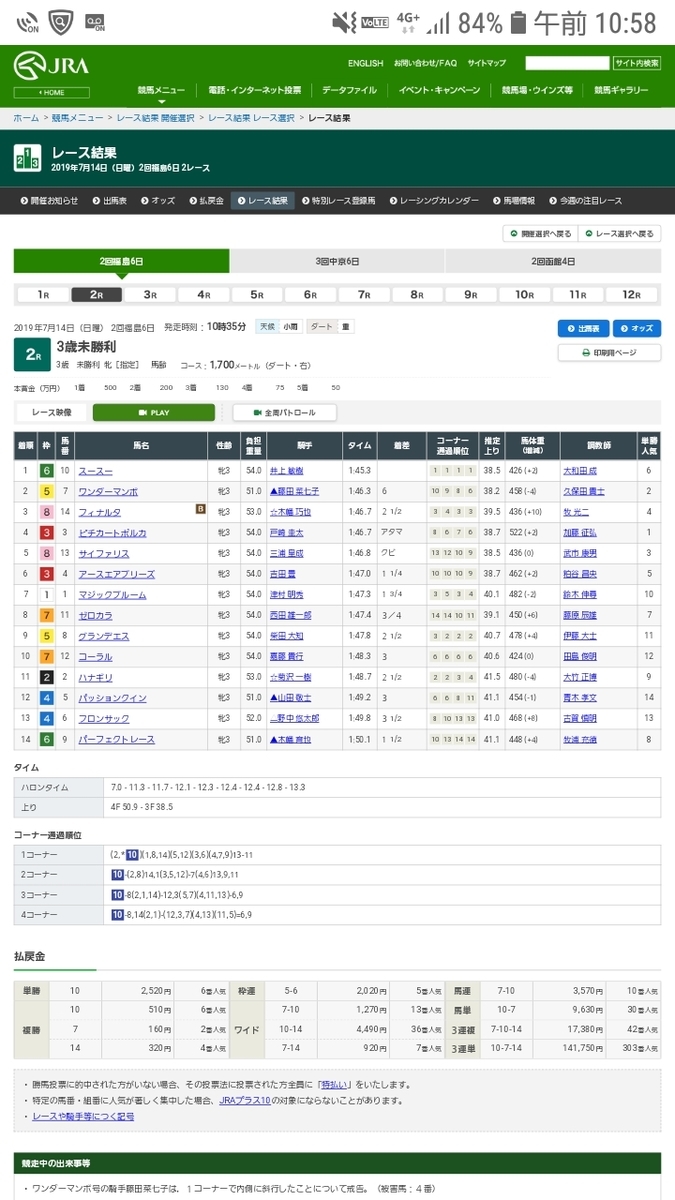Click the blue オッズ button

tap(636, 328)
